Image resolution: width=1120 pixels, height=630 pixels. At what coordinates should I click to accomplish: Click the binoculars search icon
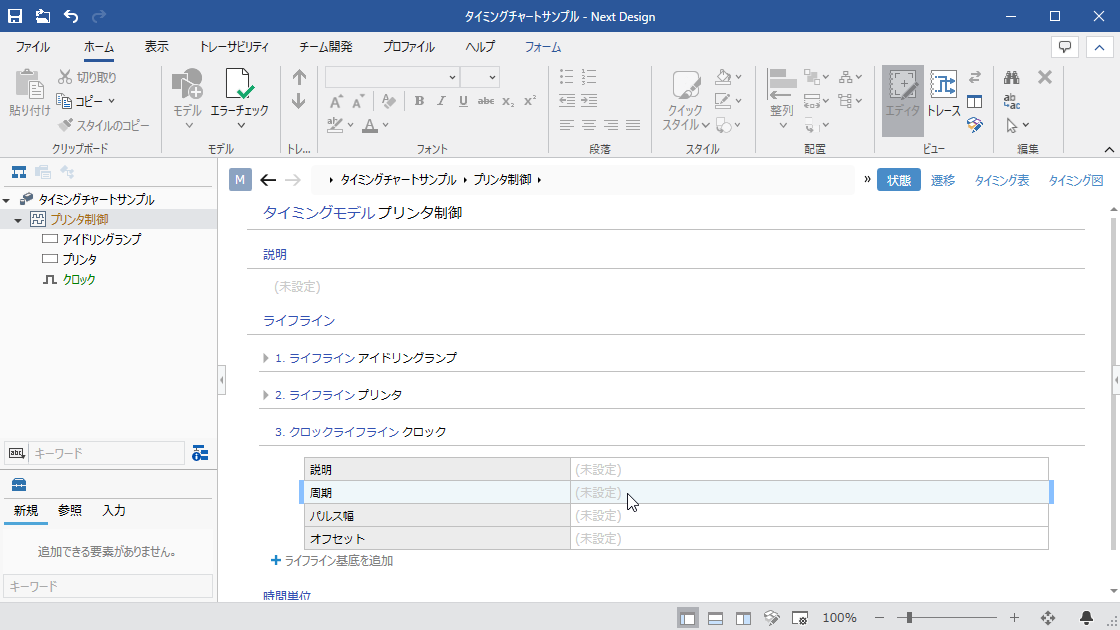[1011, 77]
